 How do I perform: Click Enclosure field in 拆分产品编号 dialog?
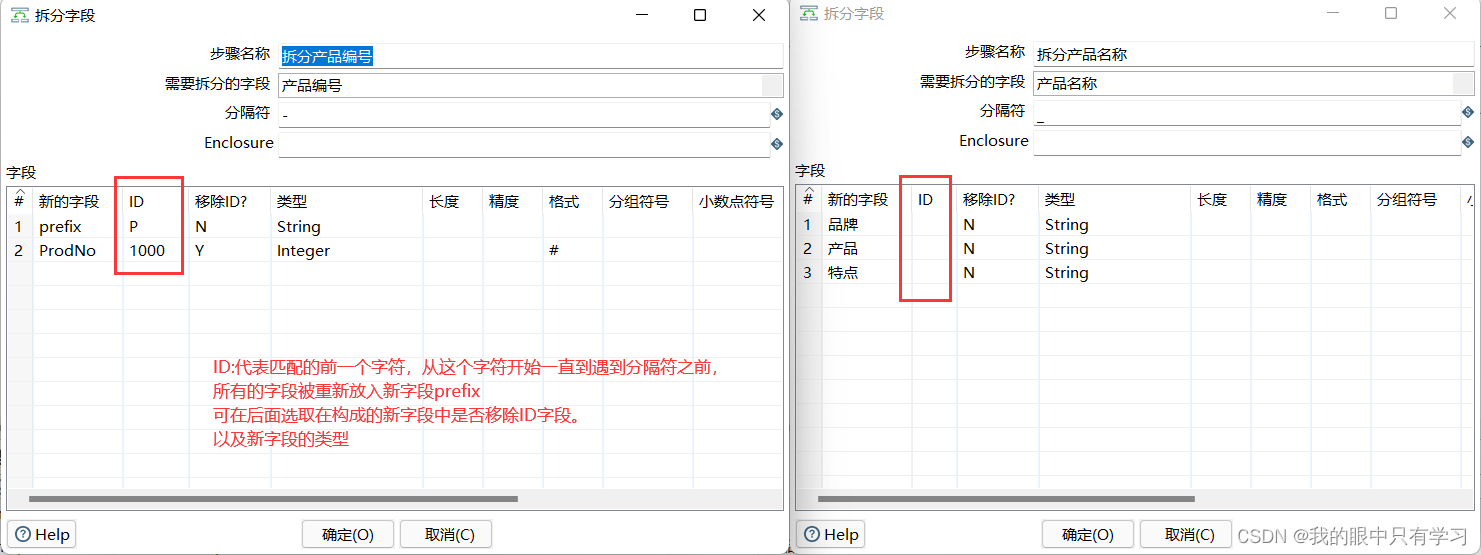click(524, 144)
